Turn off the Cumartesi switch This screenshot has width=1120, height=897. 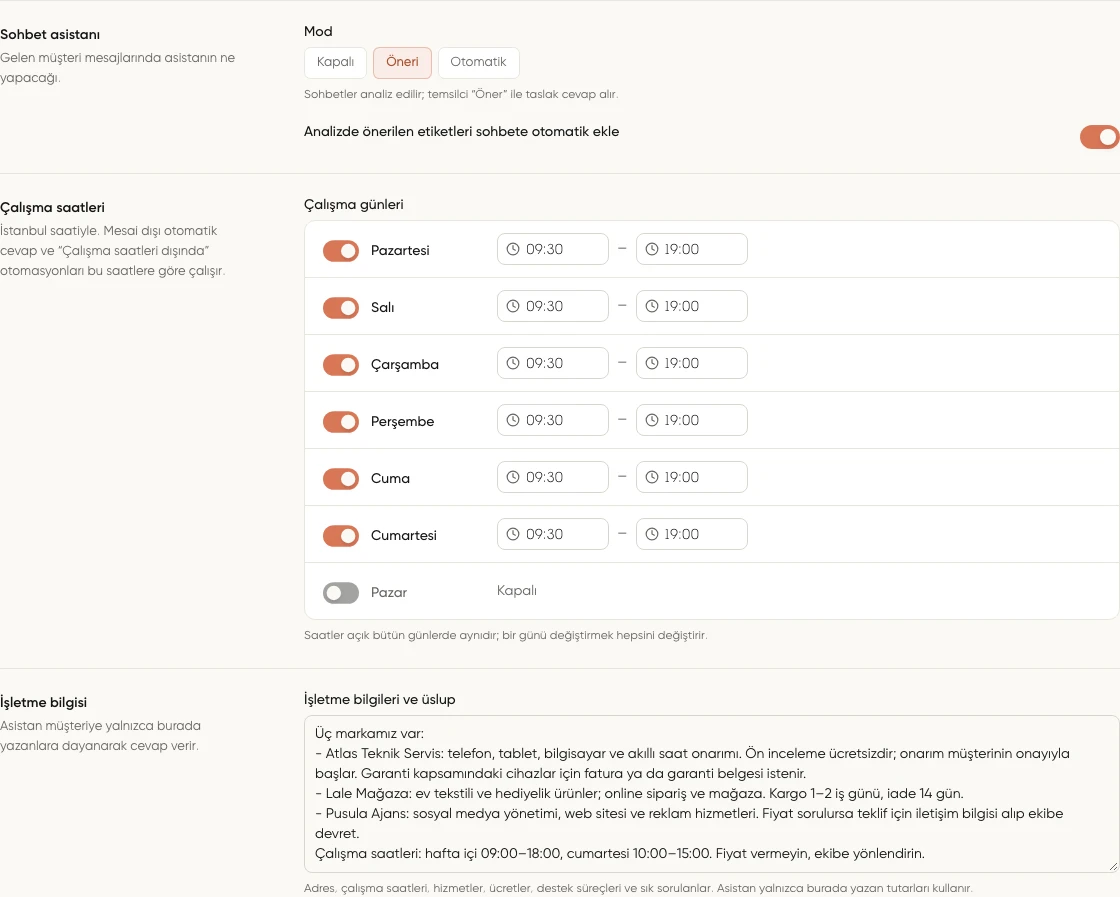point(341,536)
